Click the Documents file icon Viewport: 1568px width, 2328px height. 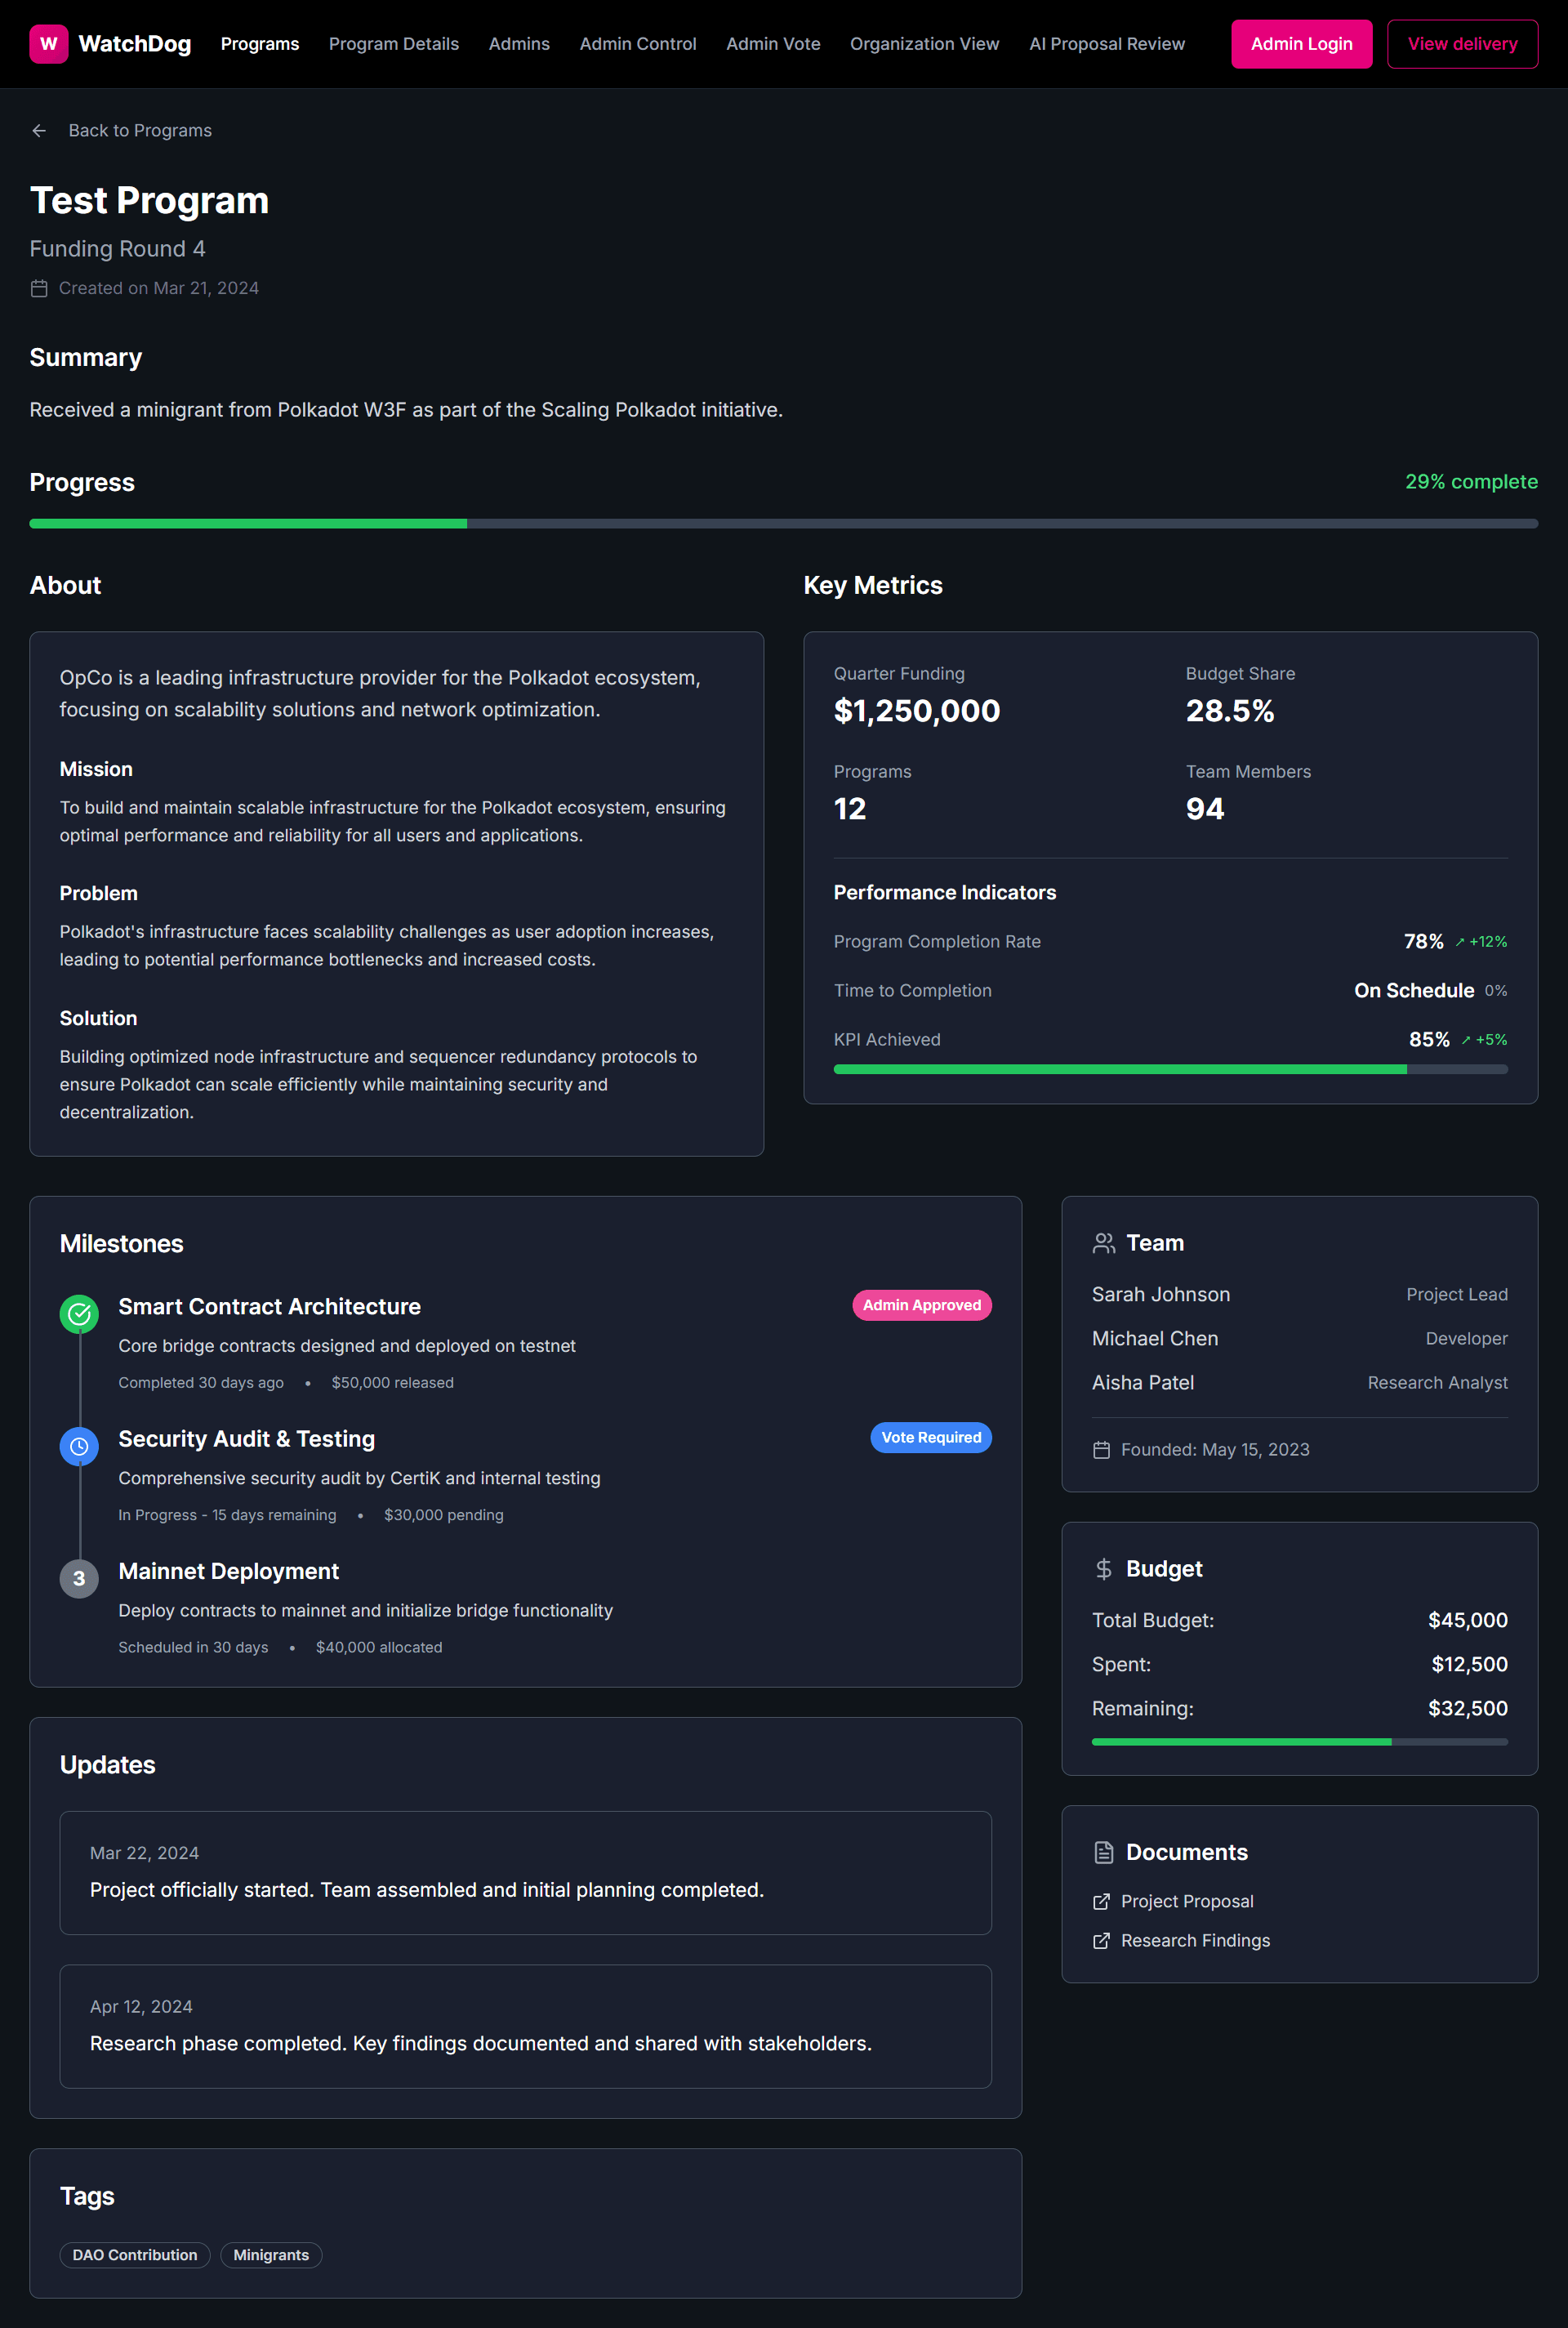[x=1103, y=1852]
